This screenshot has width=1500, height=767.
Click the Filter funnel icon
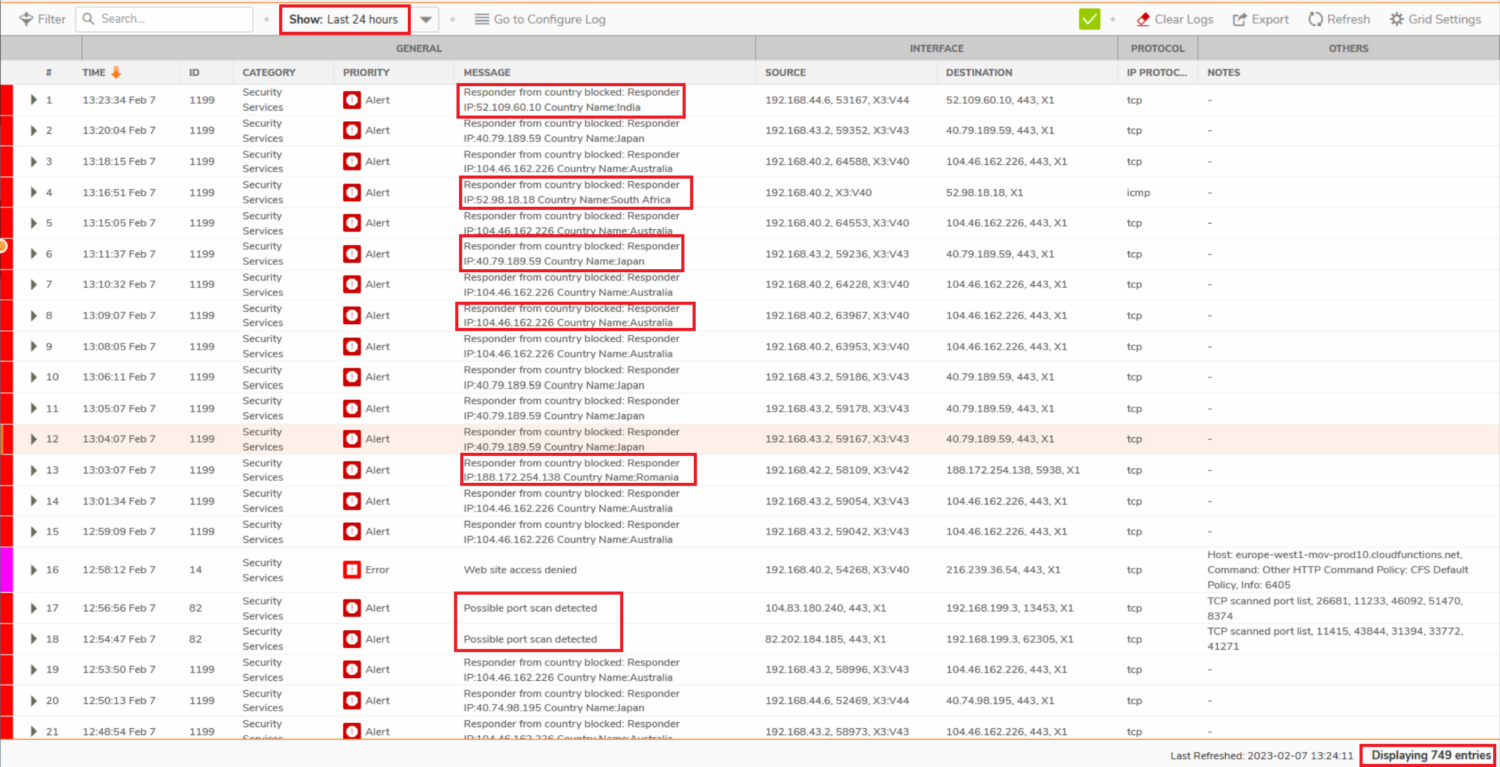click(26, 19)
